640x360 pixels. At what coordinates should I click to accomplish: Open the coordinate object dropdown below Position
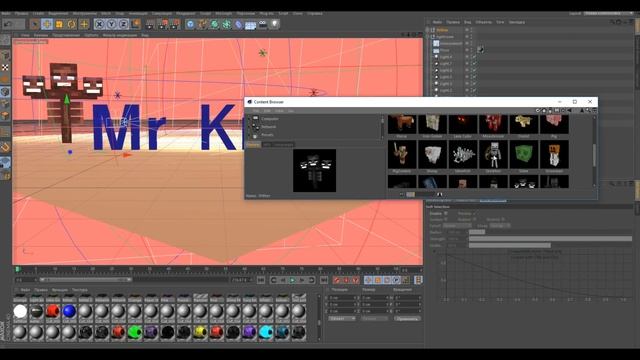click(x=342, y=318)
